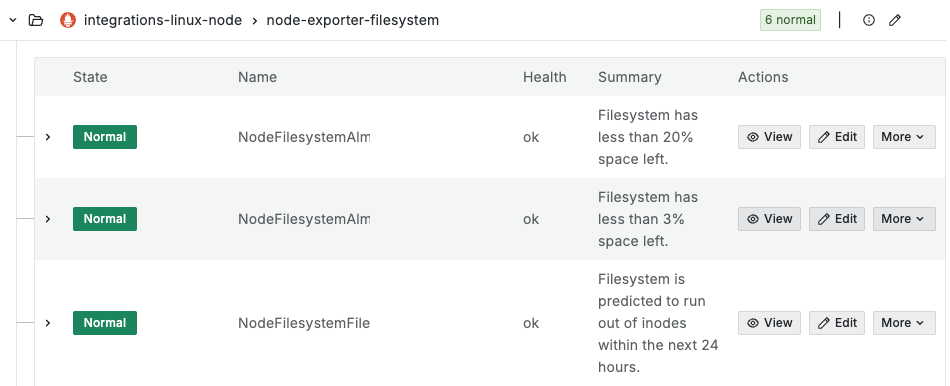950x386 pixels.
Task: Expand the 20% space left rule row
Action: (48, 137)
